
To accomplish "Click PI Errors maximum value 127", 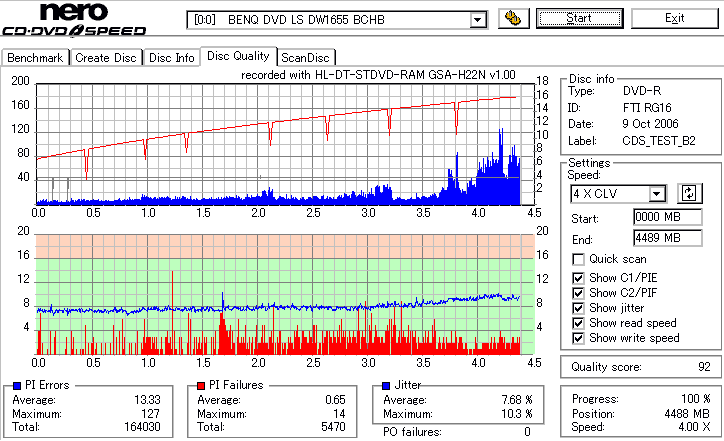I will click(x=151, y=413).
